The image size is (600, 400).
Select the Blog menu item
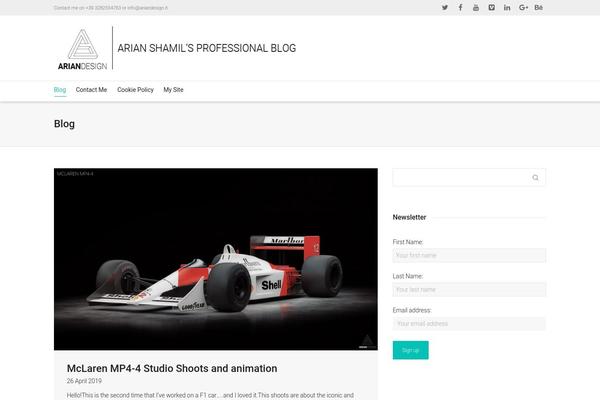pos(60,90)
